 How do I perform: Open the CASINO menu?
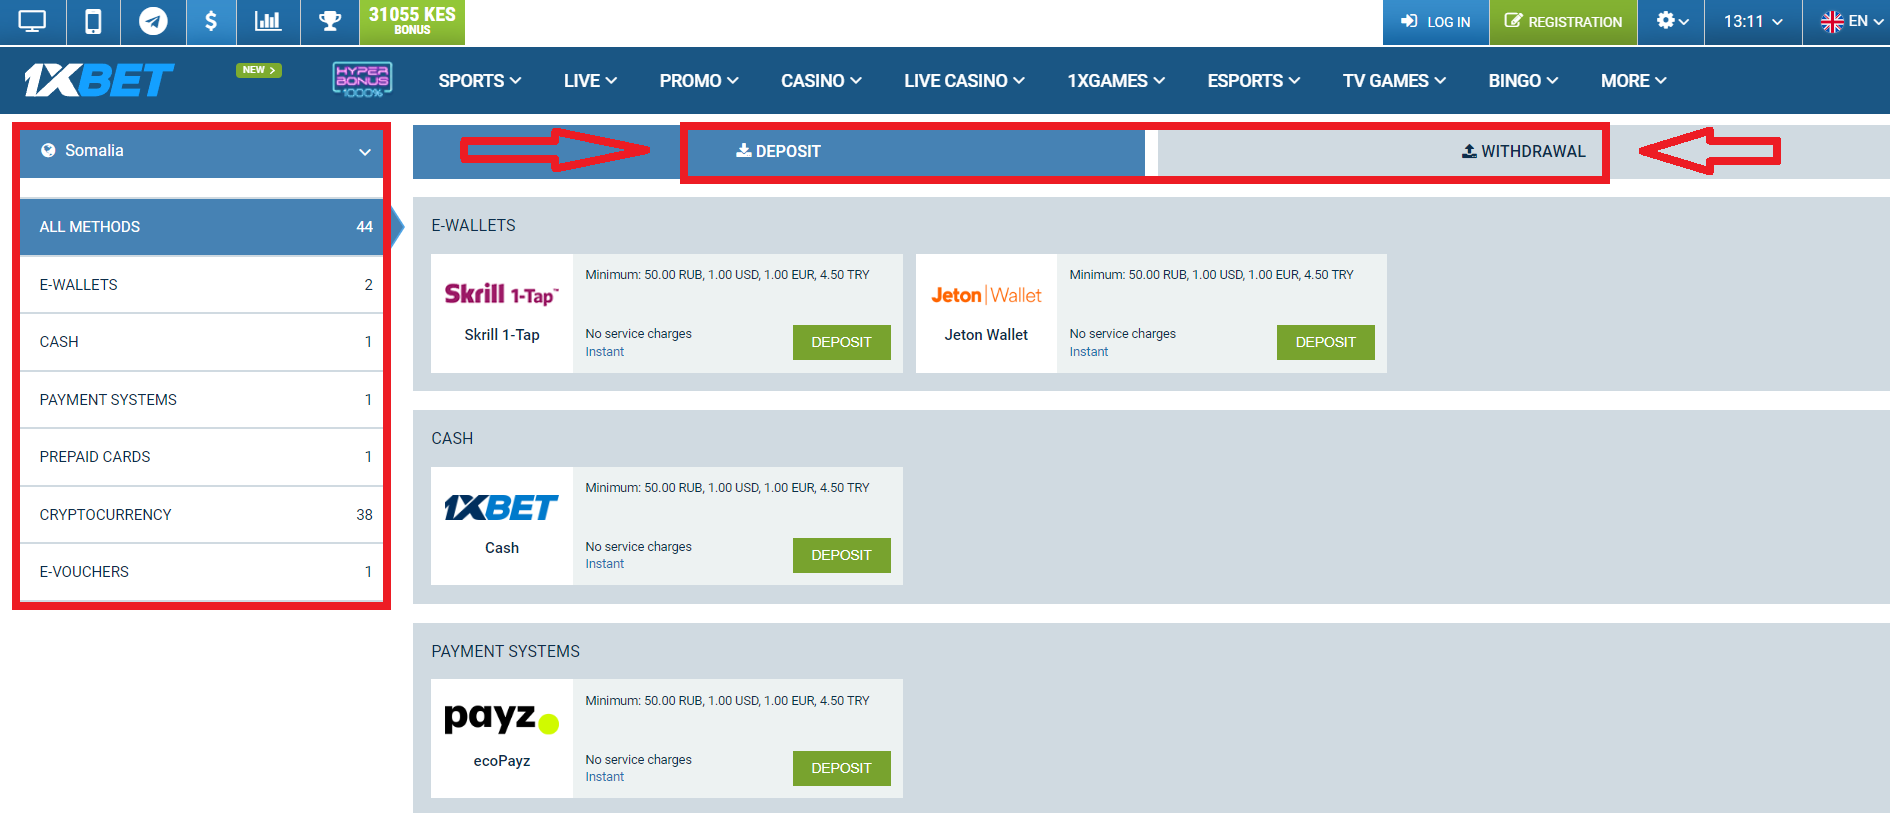pos(821,81)
